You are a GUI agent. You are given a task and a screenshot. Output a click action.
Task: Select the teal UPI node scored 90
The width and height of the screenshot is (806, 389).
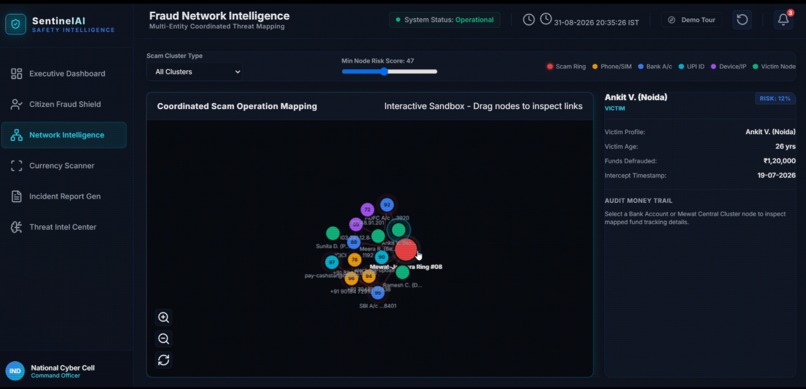(381, 257)
